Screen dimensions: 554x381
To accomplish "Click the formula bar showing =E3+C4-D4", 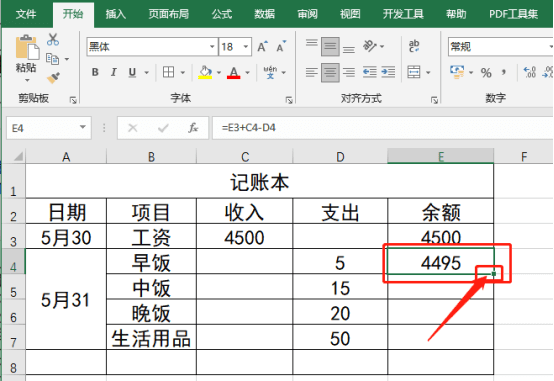I will point(383,128).
